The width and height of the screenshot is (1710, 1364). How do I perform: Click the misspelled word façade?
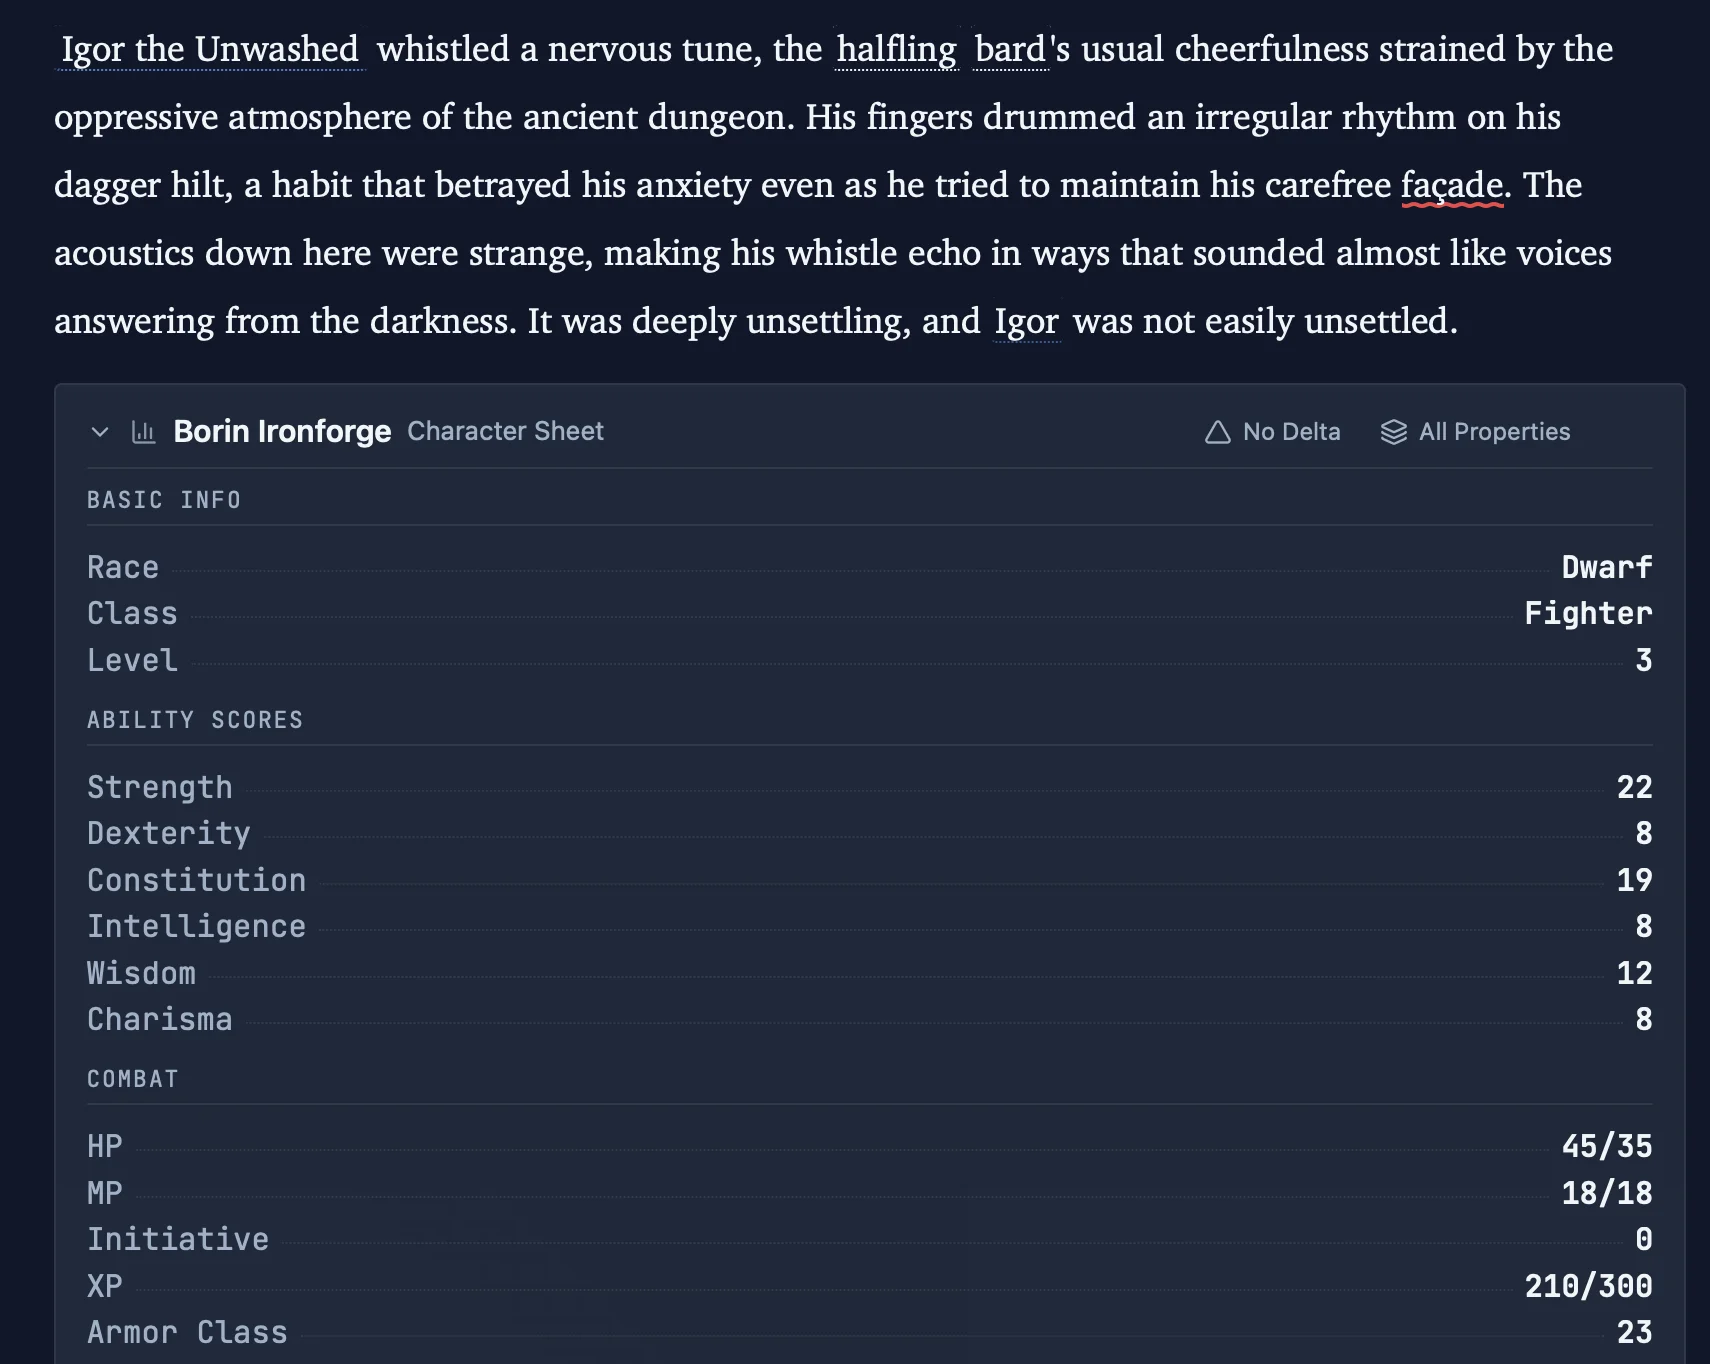click(1453, 184)
